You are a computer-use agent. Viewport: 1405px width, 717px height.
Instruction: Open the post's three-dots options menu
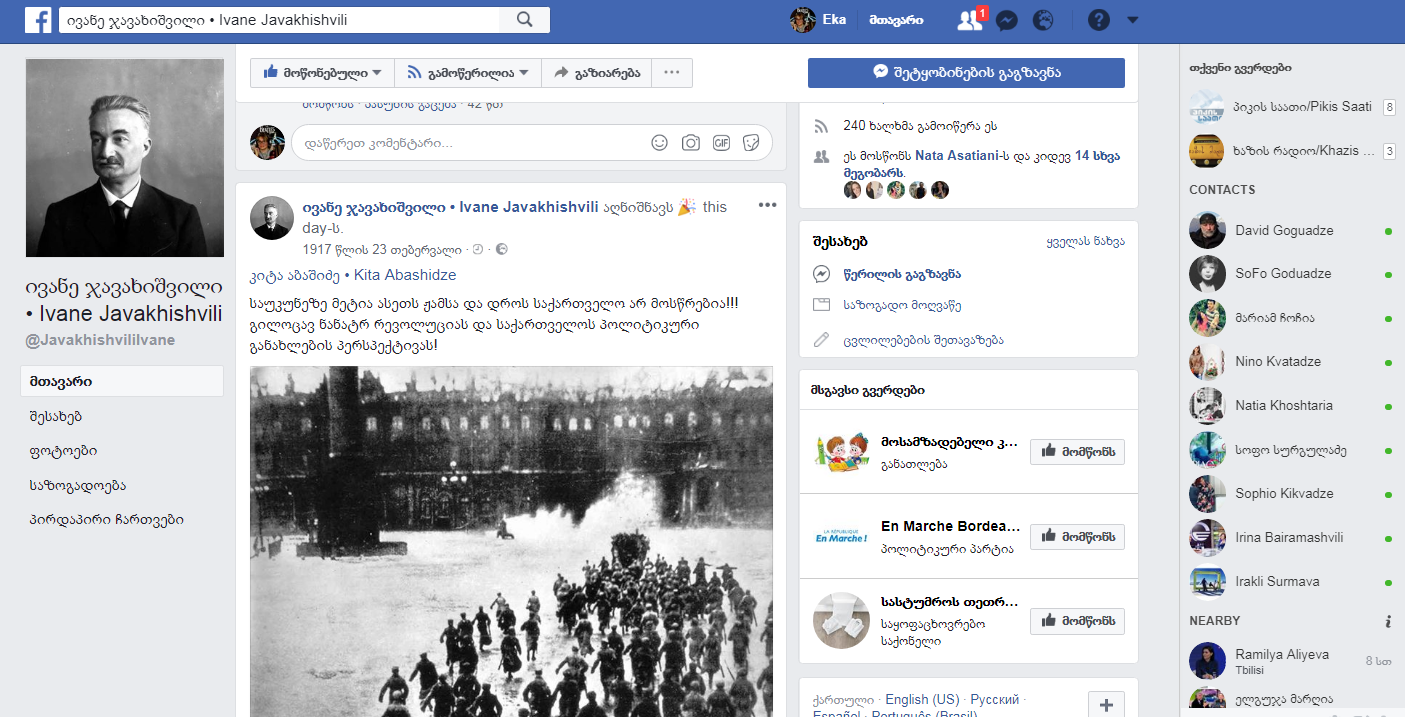pyautogui.click(x=767, y=205)
